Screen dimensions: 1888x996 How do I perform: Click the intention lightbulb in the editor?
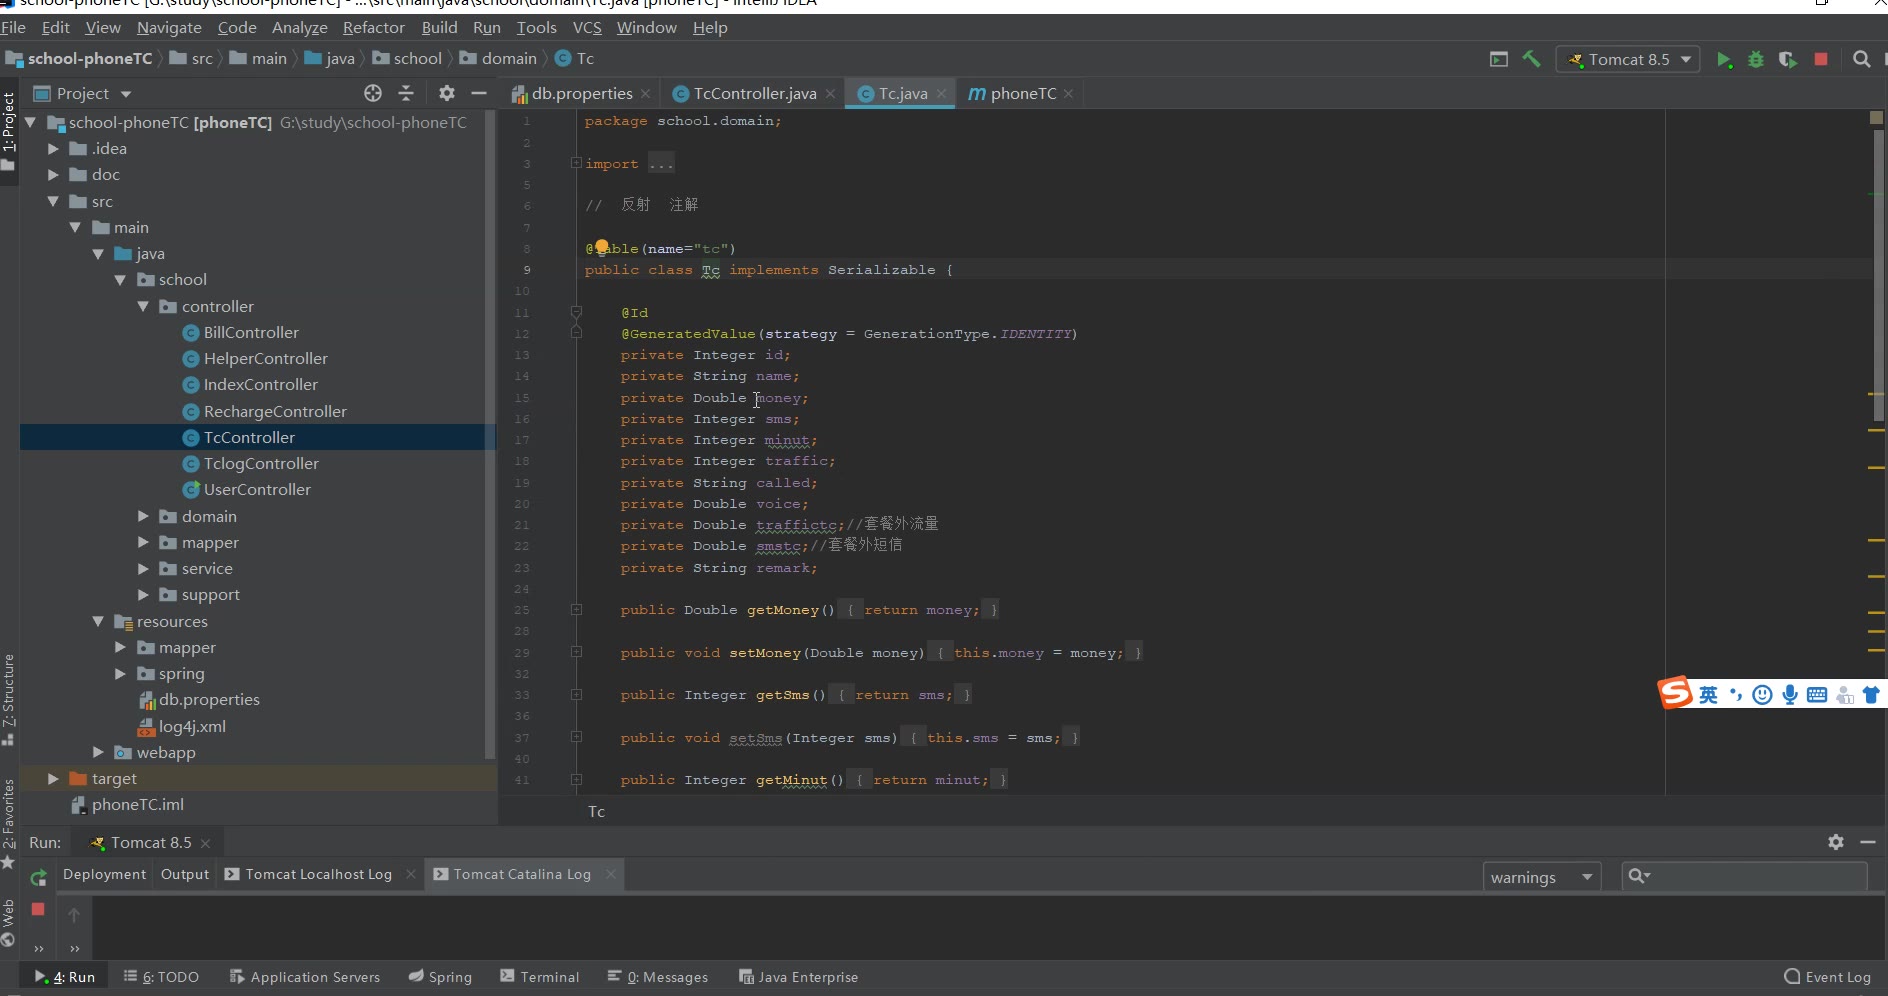click(x=602, y=247)
